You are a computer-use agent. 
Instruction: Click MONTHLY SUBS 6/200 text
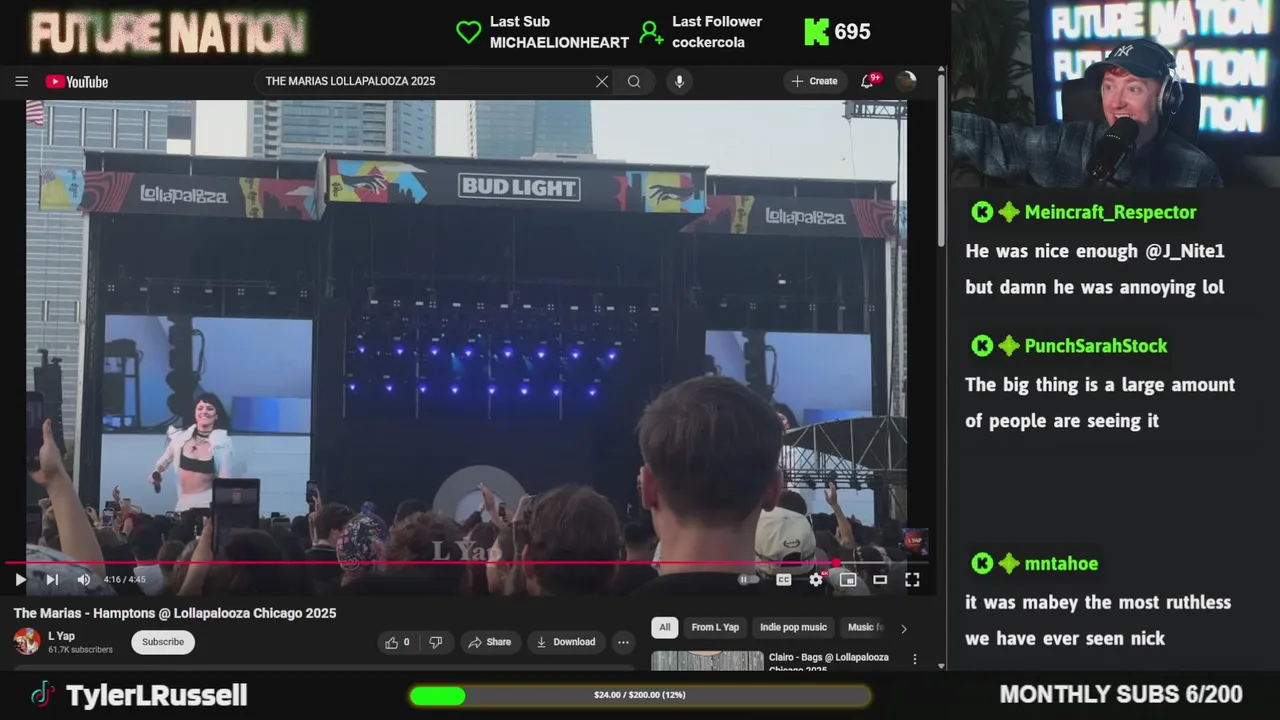point(1121,694)
